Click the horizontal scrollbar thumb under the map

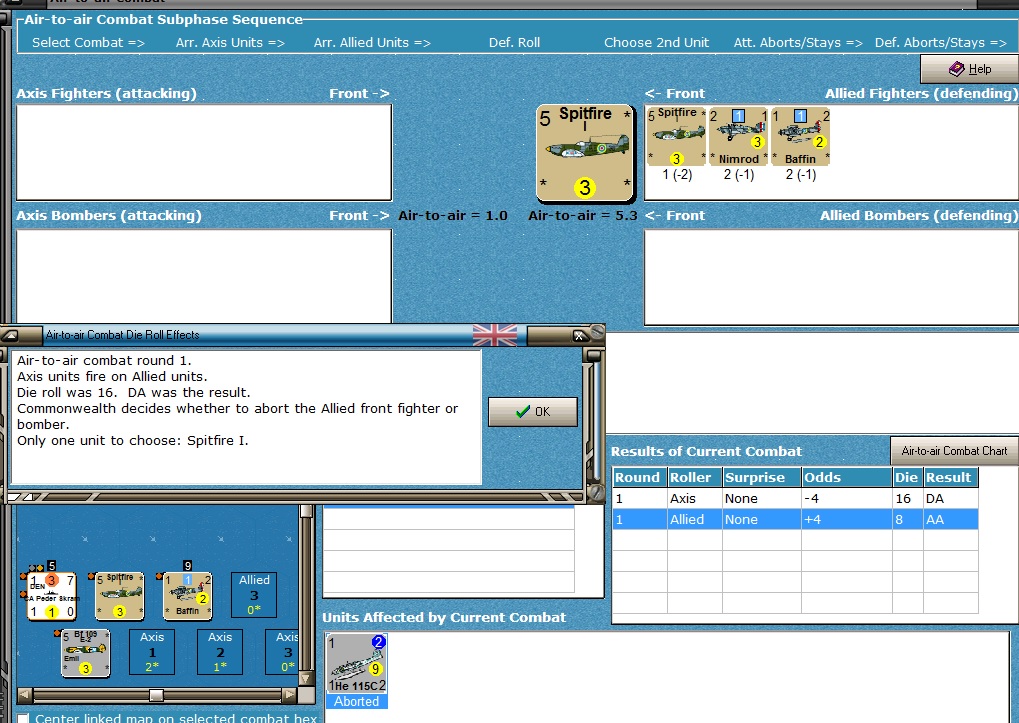pos(156,695)
